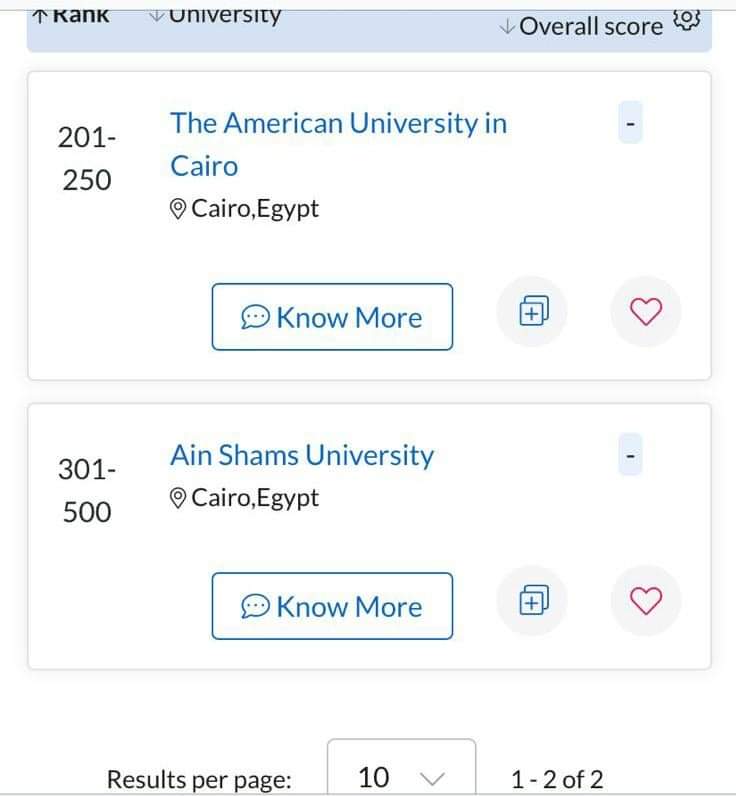Open Ain Shams University profile link
Screen dimensions: 736x796
click(x=302, y=456)
